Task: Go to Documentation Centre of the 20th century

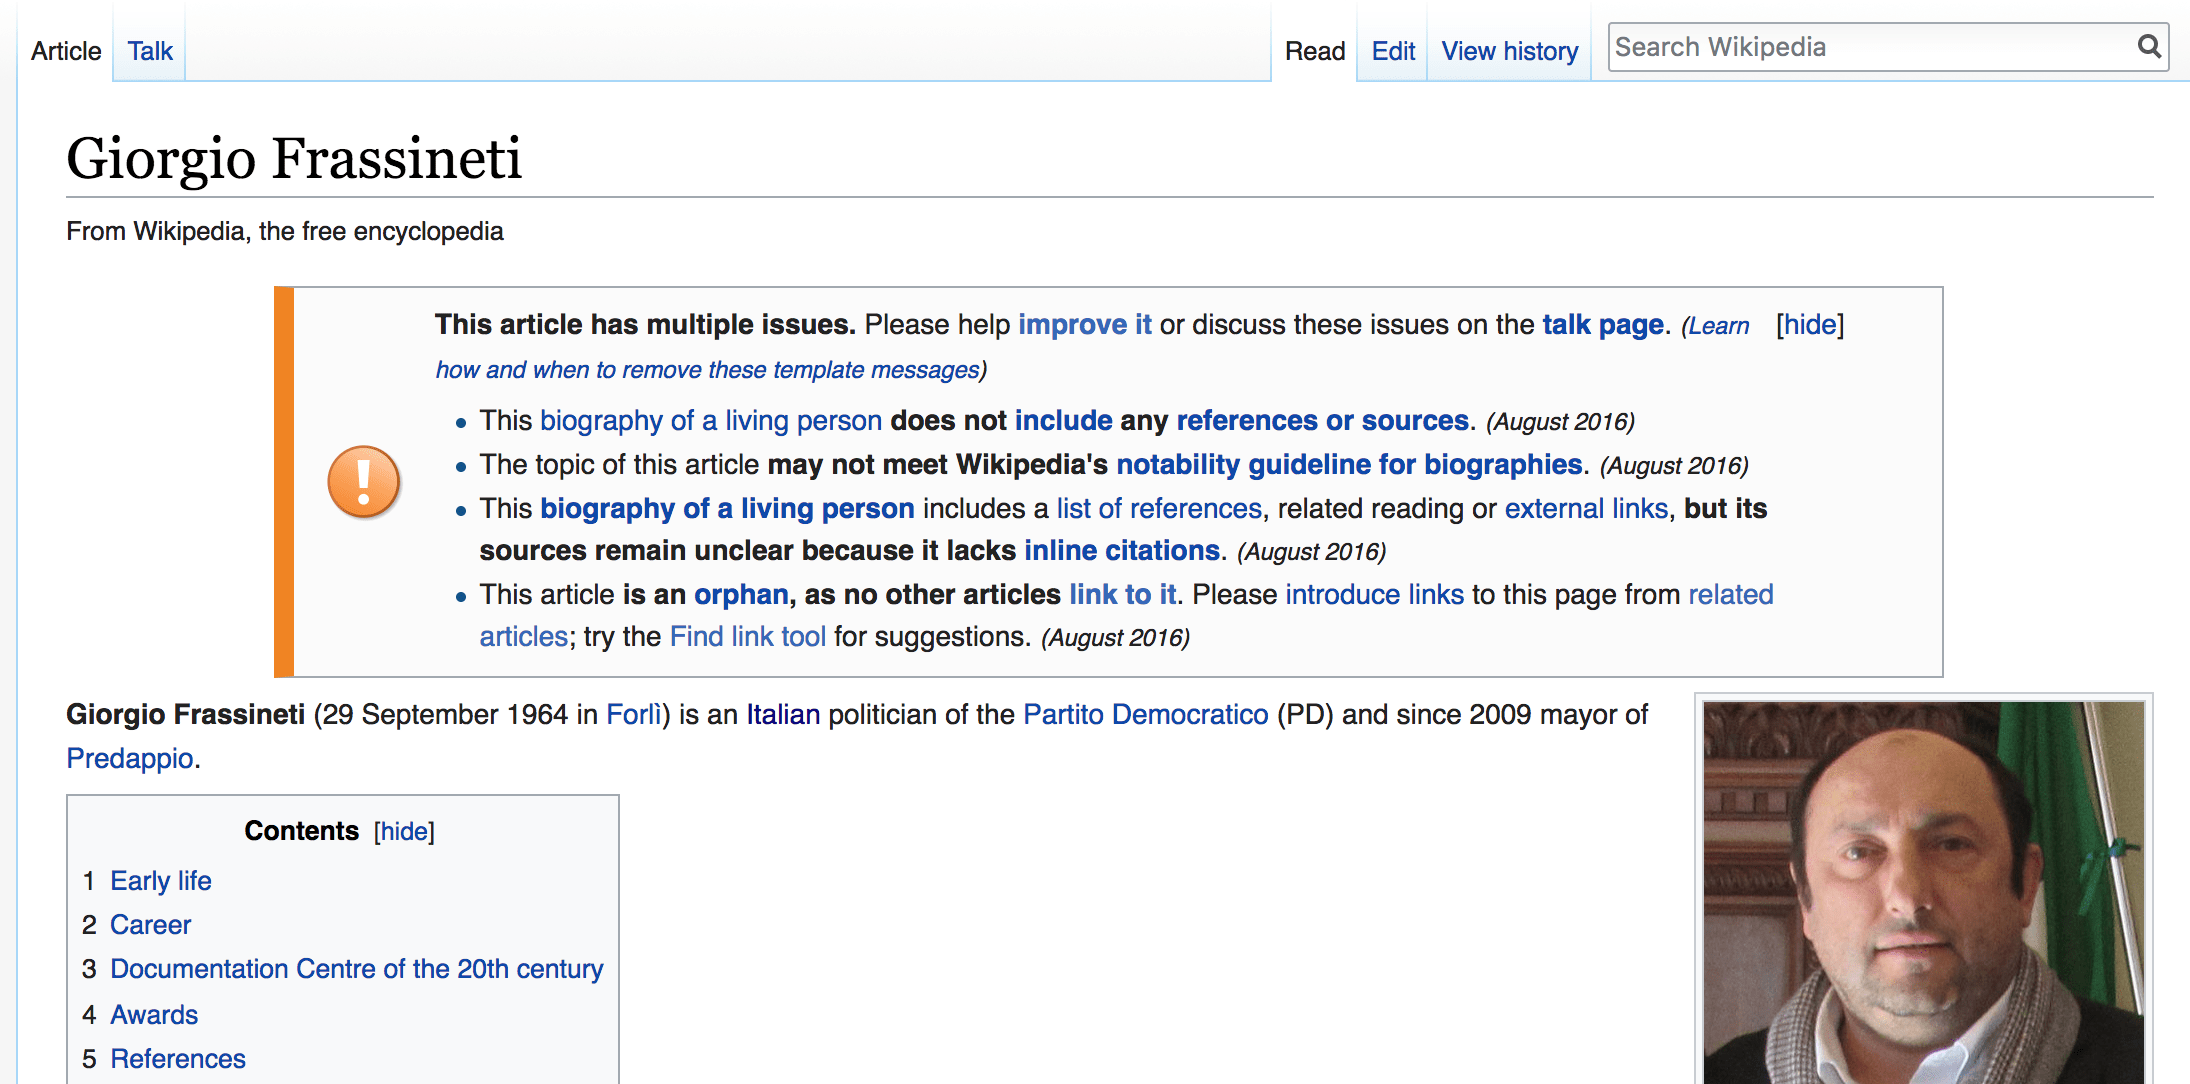Action: pos(357,969)
